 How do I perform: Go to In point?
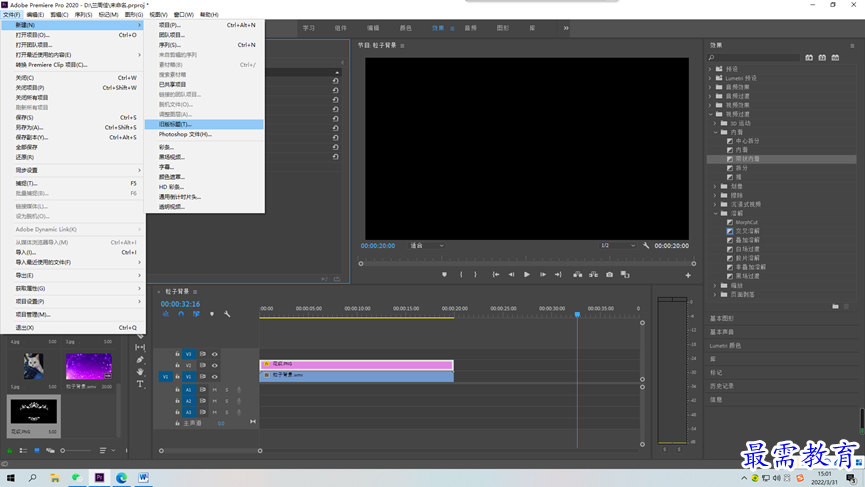(496, 275)
